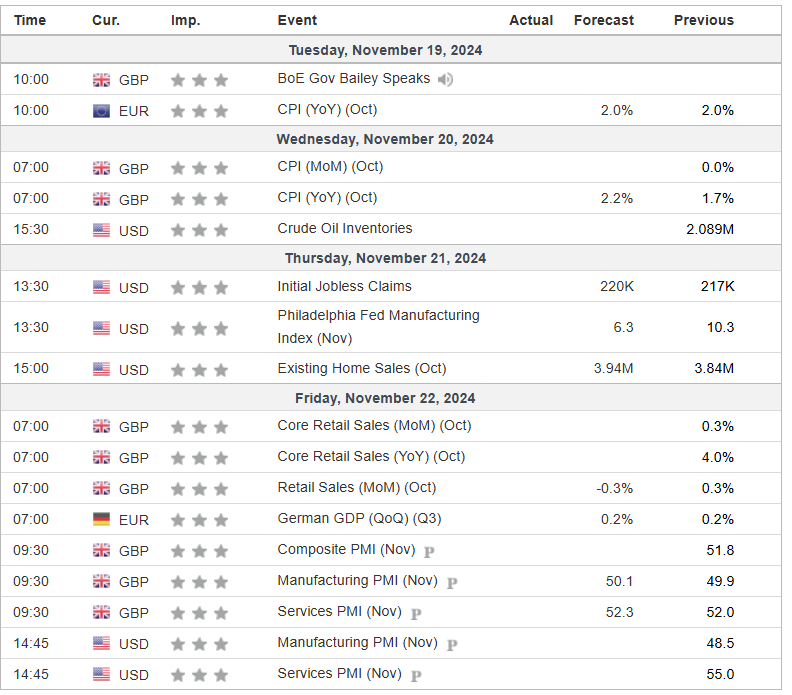Click the Forecast column header
The width and height of the screenshot is (792, 695).
click(603, 20)
